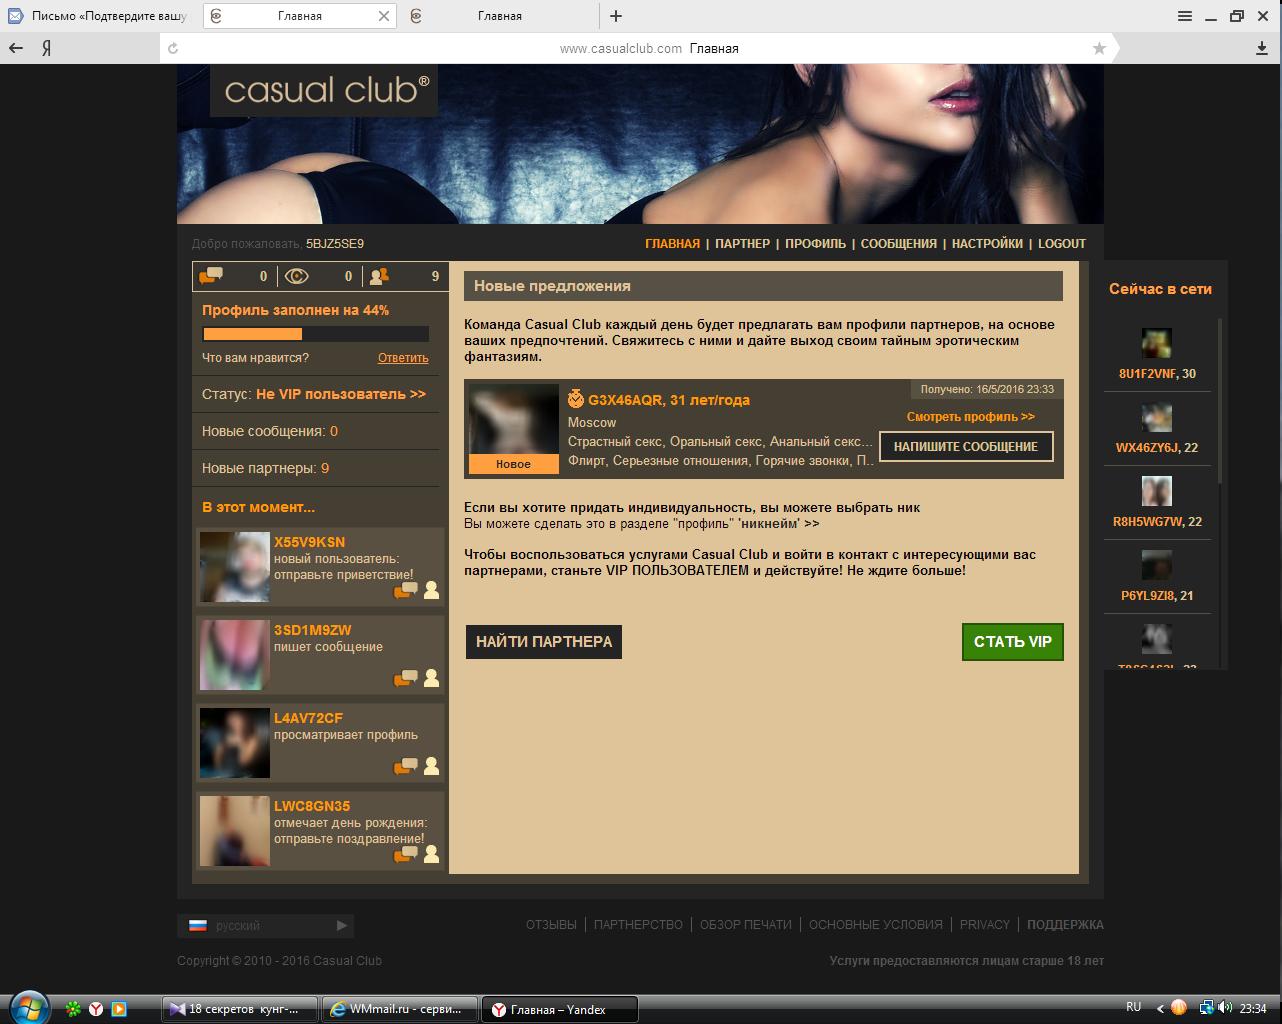The image size is (1282, 1024).
Task: Open profile icon for L4AV72CF
Action: coord(431,766)
